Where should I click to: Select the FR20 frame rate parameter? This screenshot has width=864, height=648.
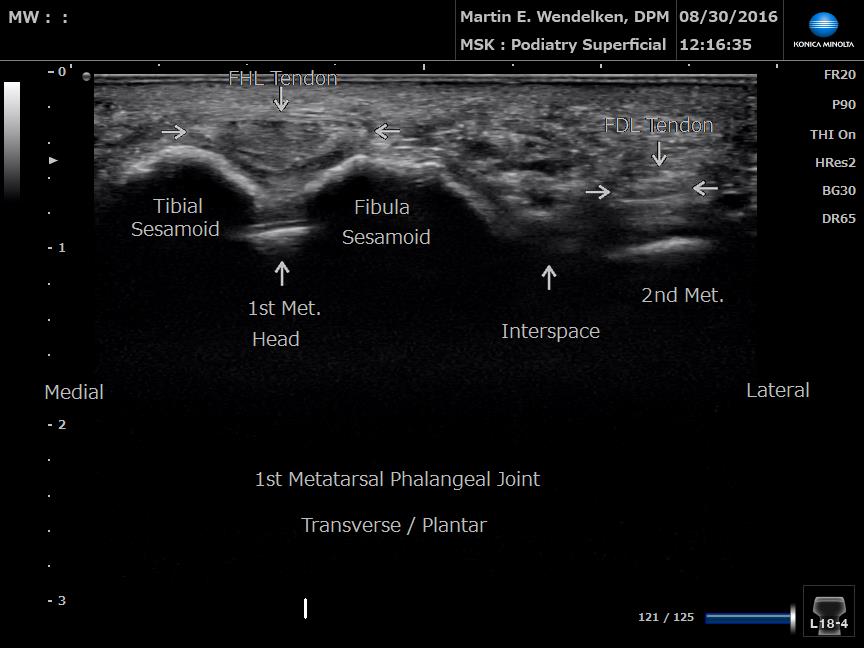pyautogui.click(x=839, y=75)
